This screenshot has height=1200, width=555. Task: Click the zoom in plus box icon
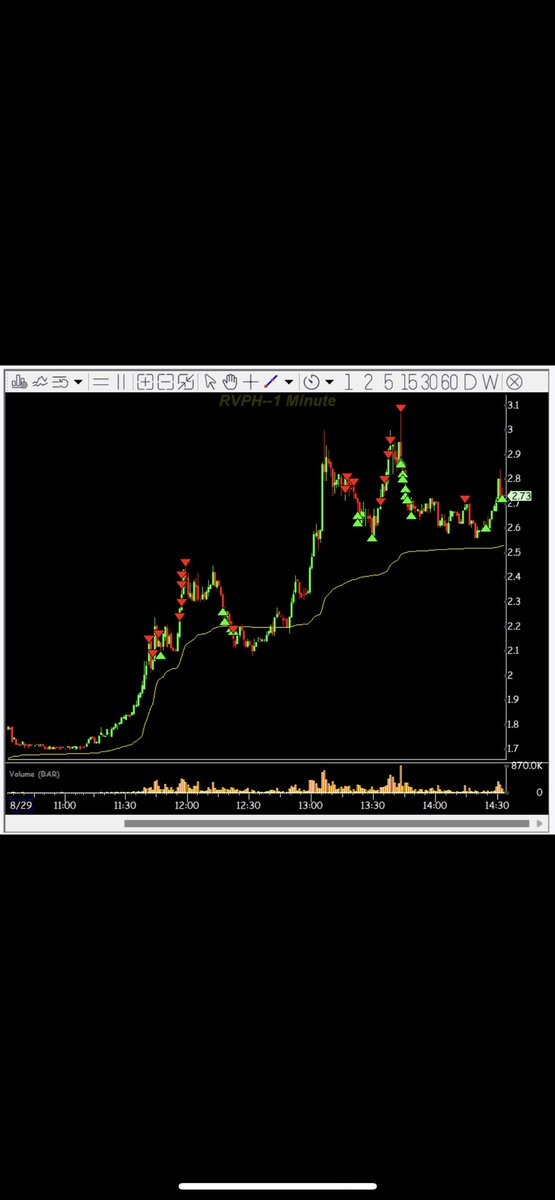point(145,381)
